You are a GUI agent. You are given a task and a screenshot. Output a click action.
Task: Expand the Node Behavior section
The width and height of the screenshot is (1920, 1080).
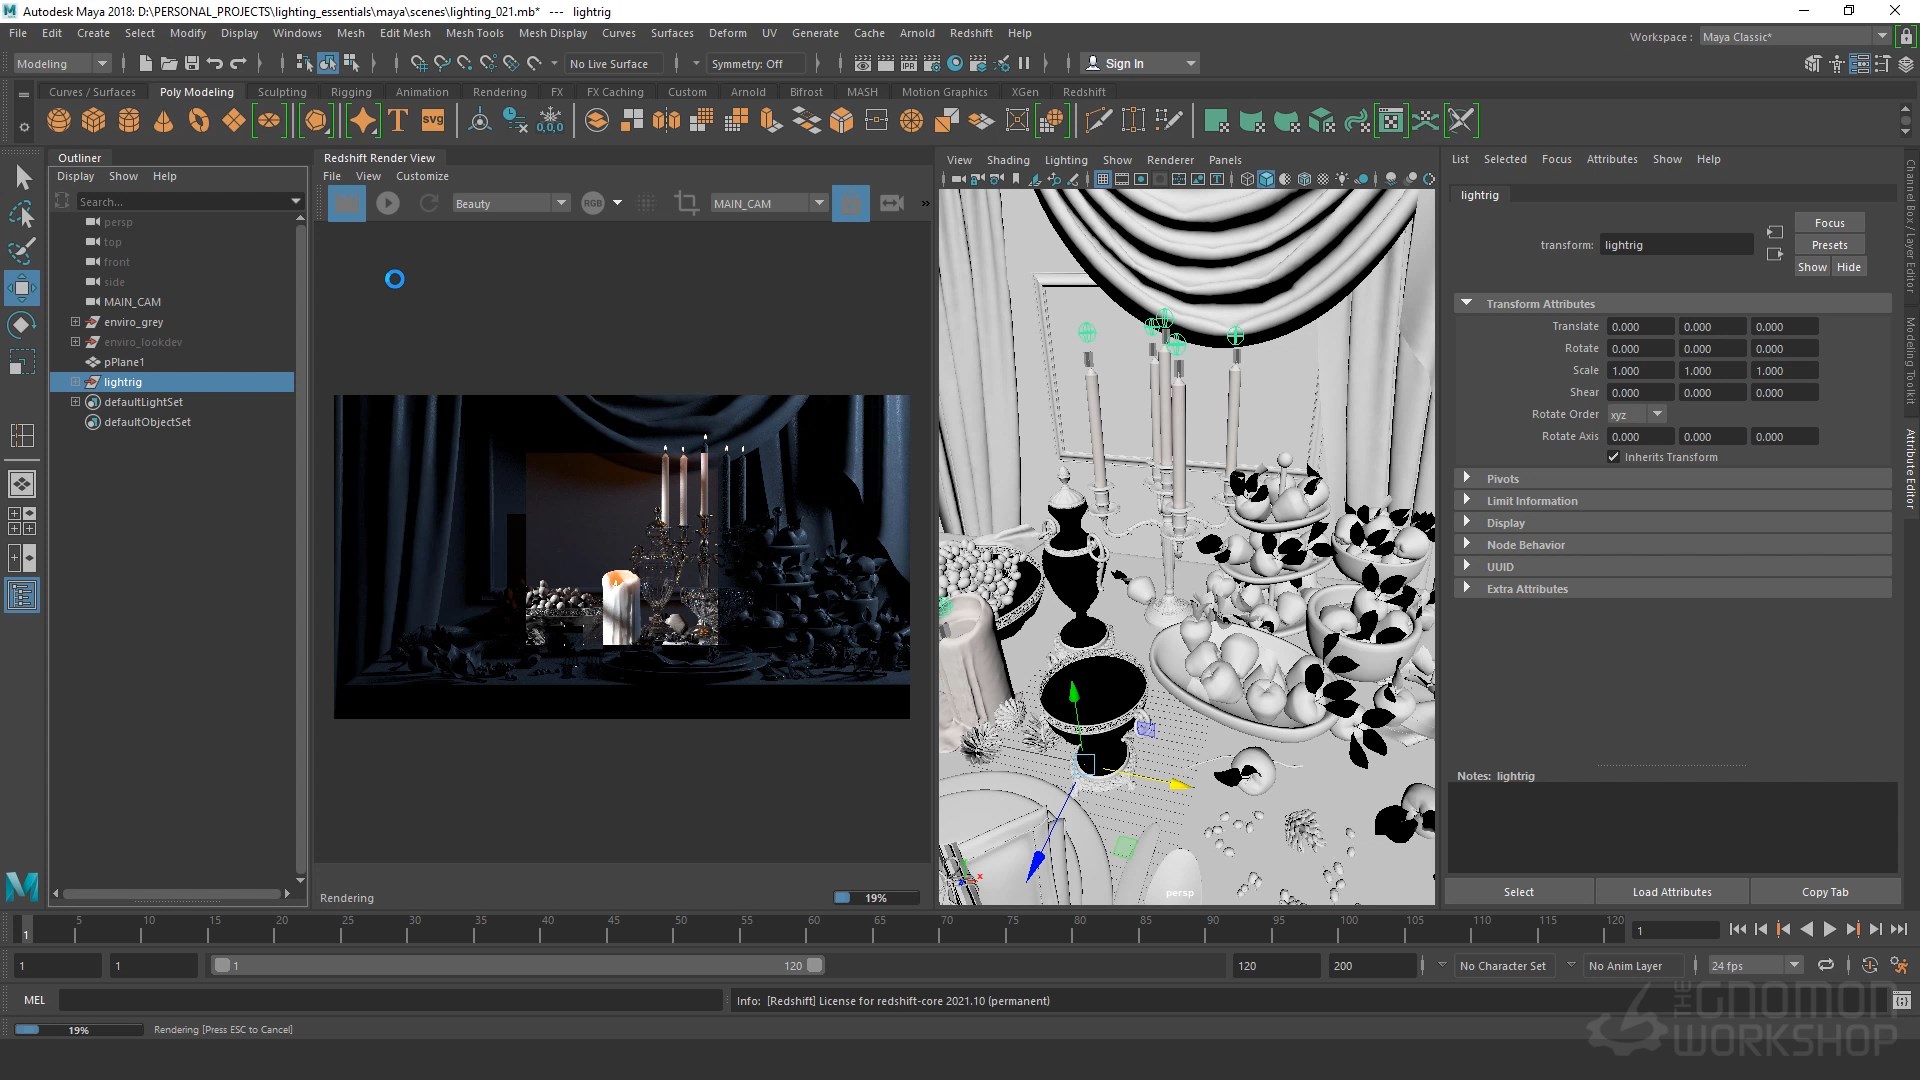click(x=1525, y=544)
